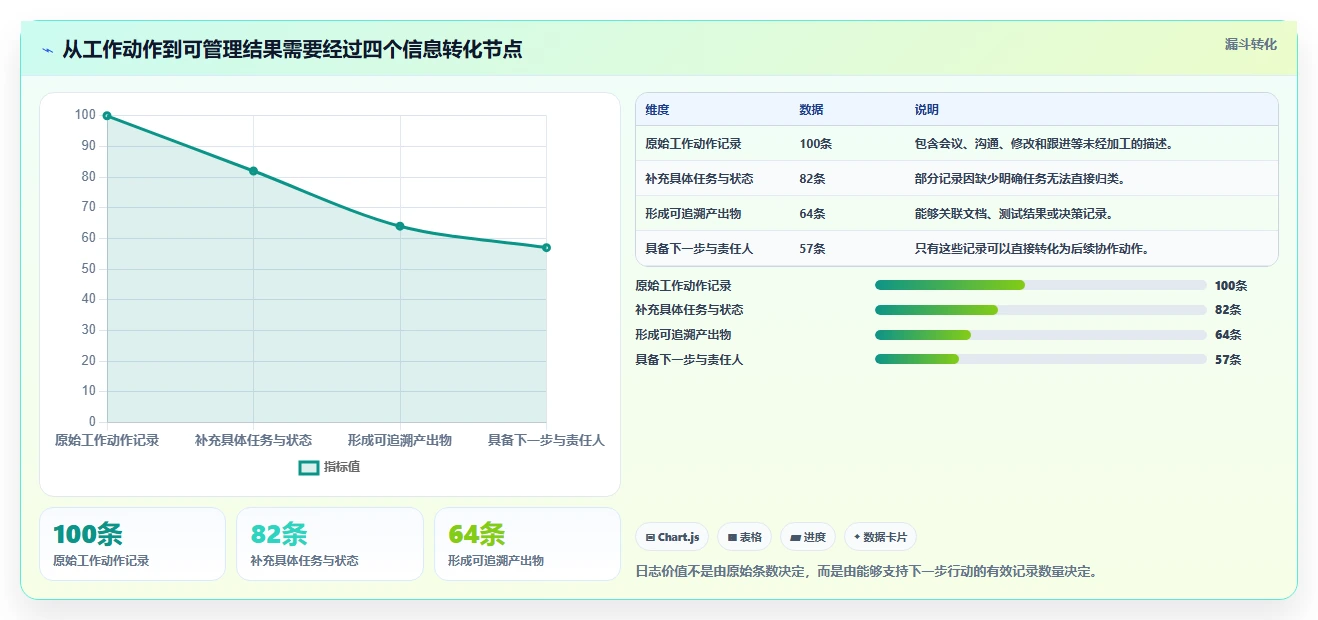Click the 说明 column header
The width and height of the screenshot is (1318, 620).
pos(926,110)
